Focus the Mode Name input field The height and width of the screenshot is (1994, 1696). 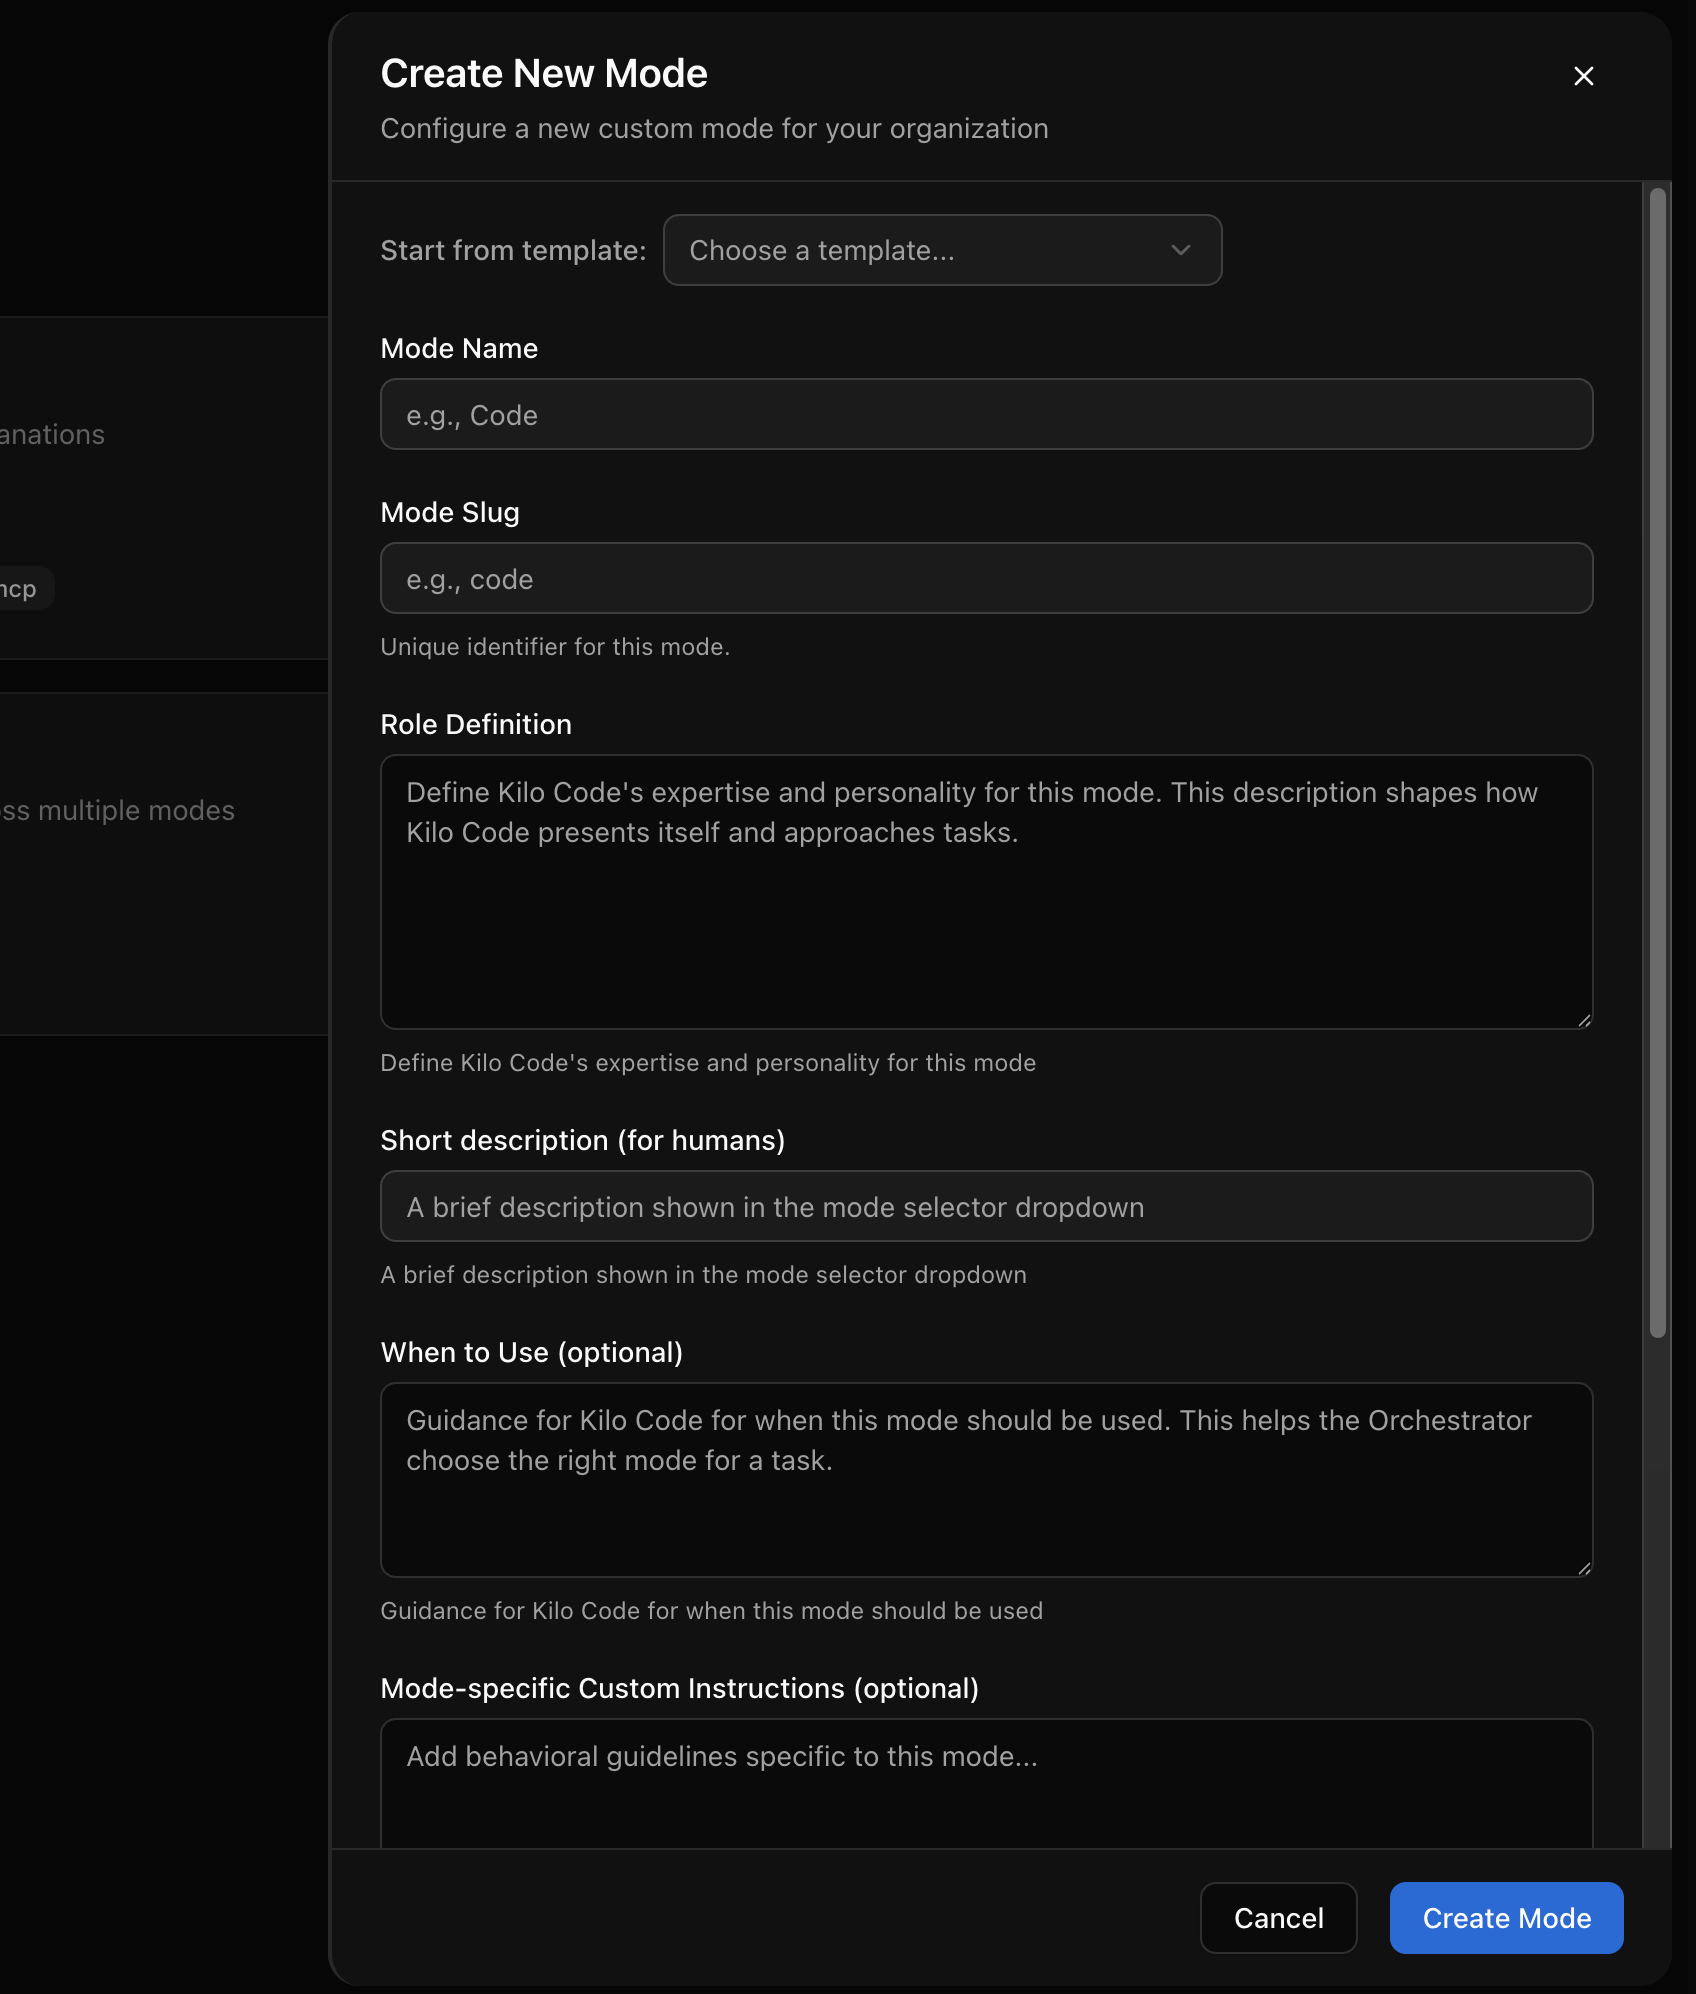pos(986,414)
